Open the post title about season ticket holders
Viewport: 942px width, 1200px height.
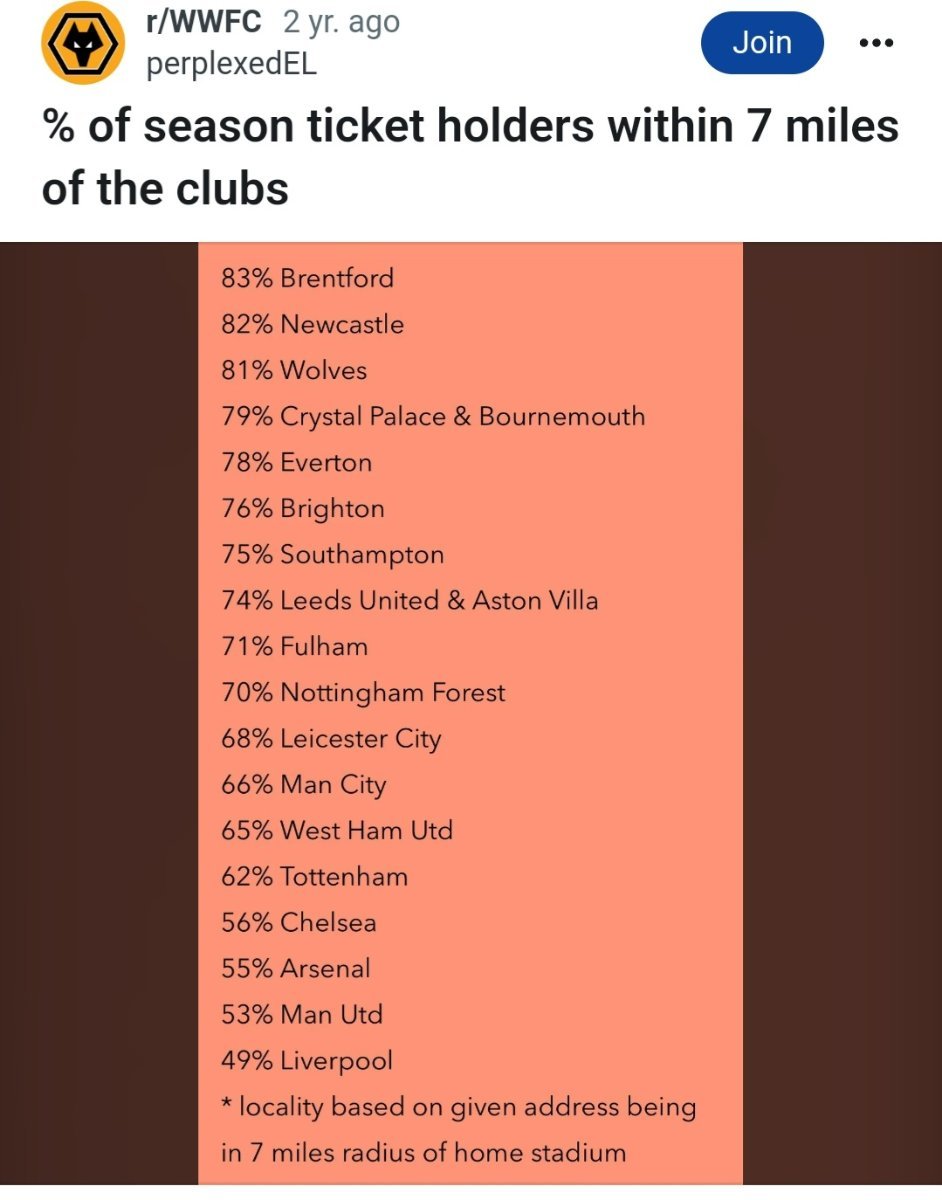tap(470, 157)
